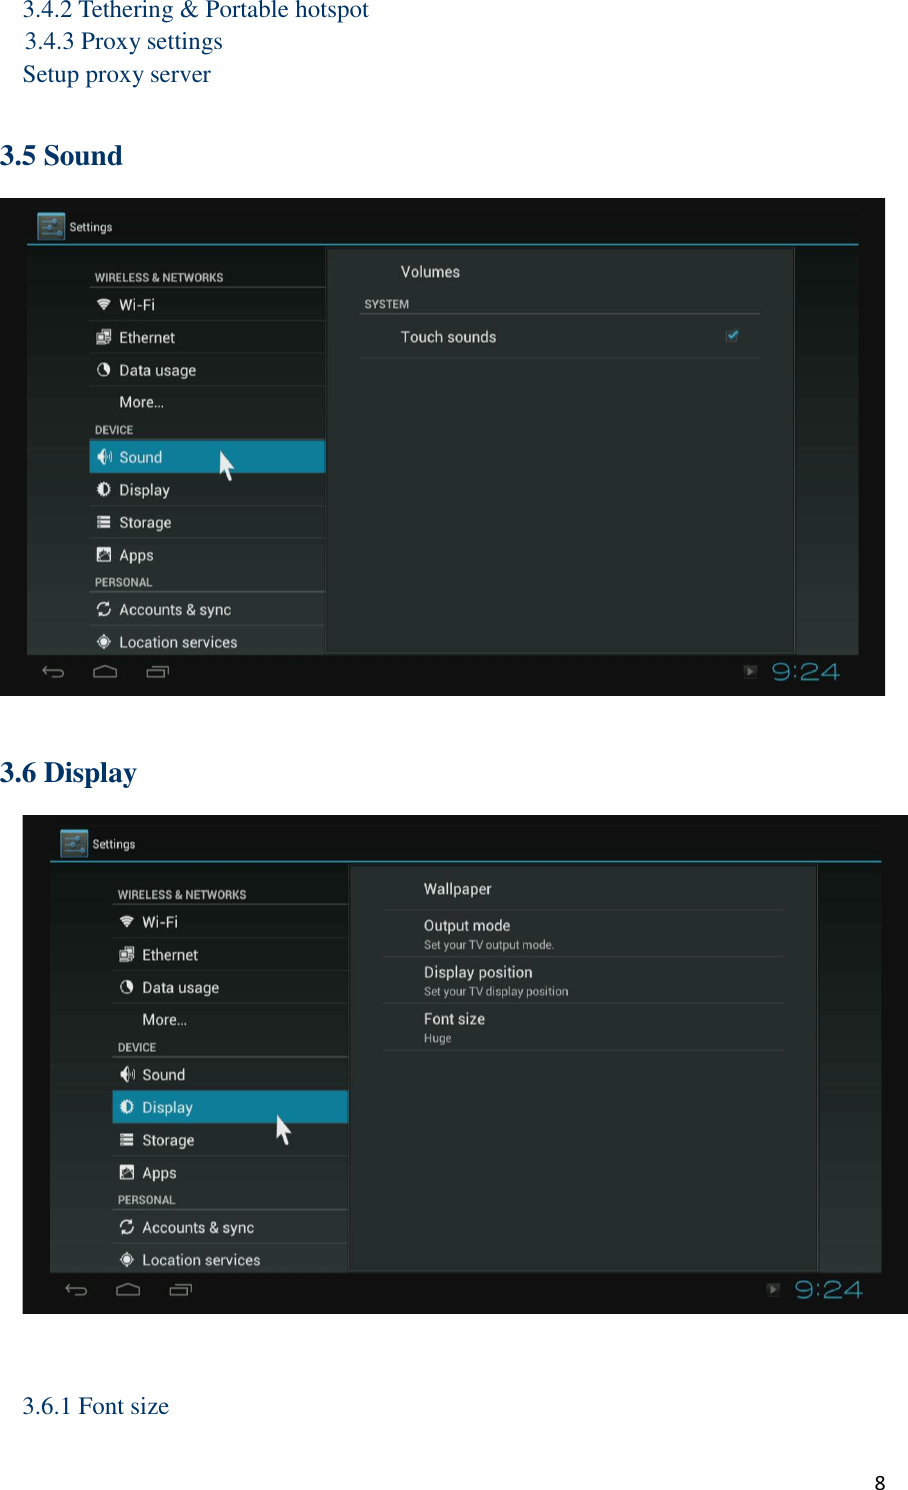The width and height of the screenshot is (908, 1490).
Task: Tap Recent apps icon in Sound screenshot
Action: (x=157, y=672)
